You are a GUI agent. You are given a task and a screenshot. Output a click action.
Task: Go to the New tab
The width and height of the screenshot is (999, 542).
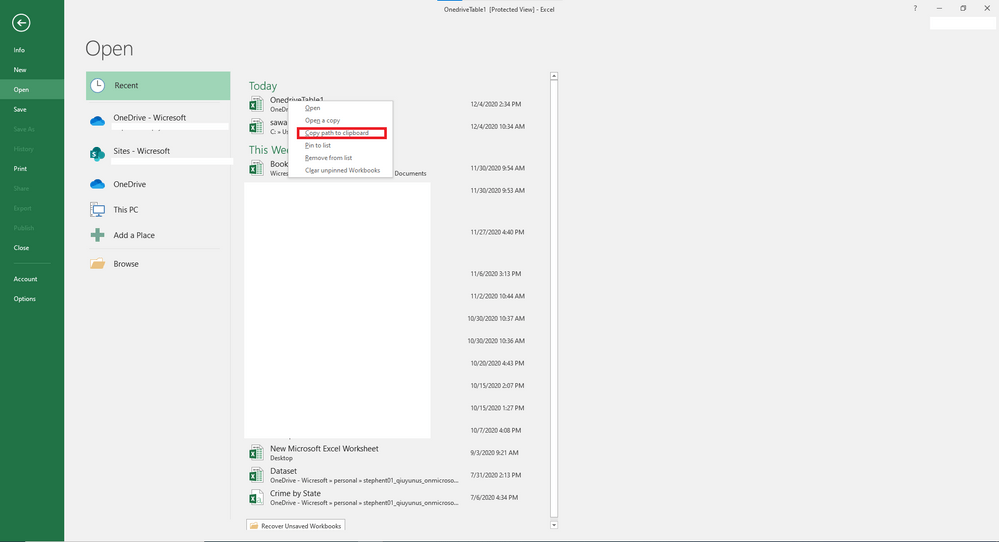pos(32,69)
